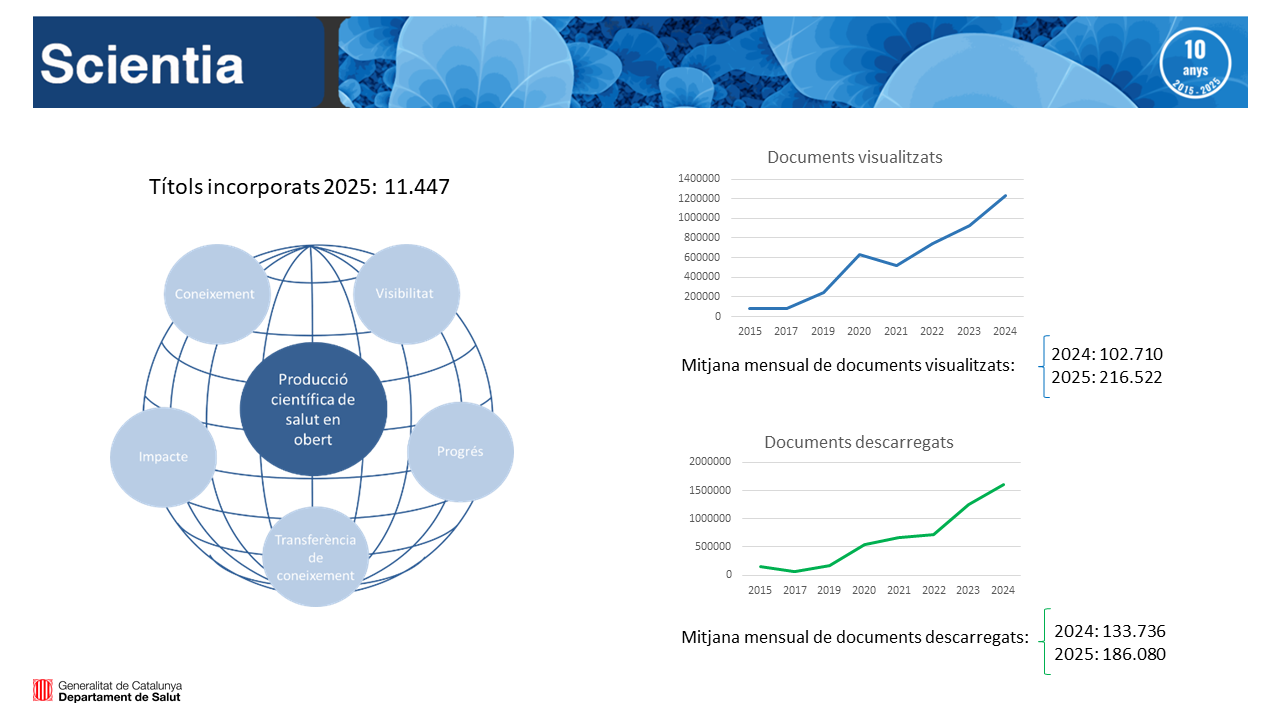Click the 200000 axis label
1280x720 pixels.
(x=702, y=296)
